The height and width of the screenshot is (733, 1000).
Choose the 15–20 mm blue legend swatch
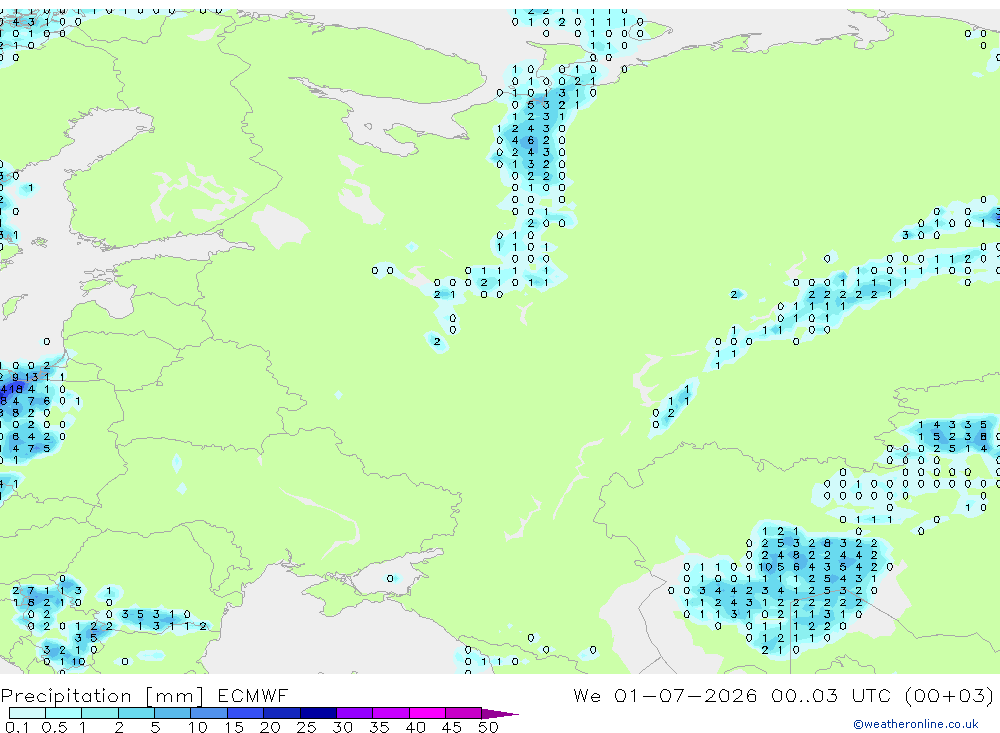[246, 713]
